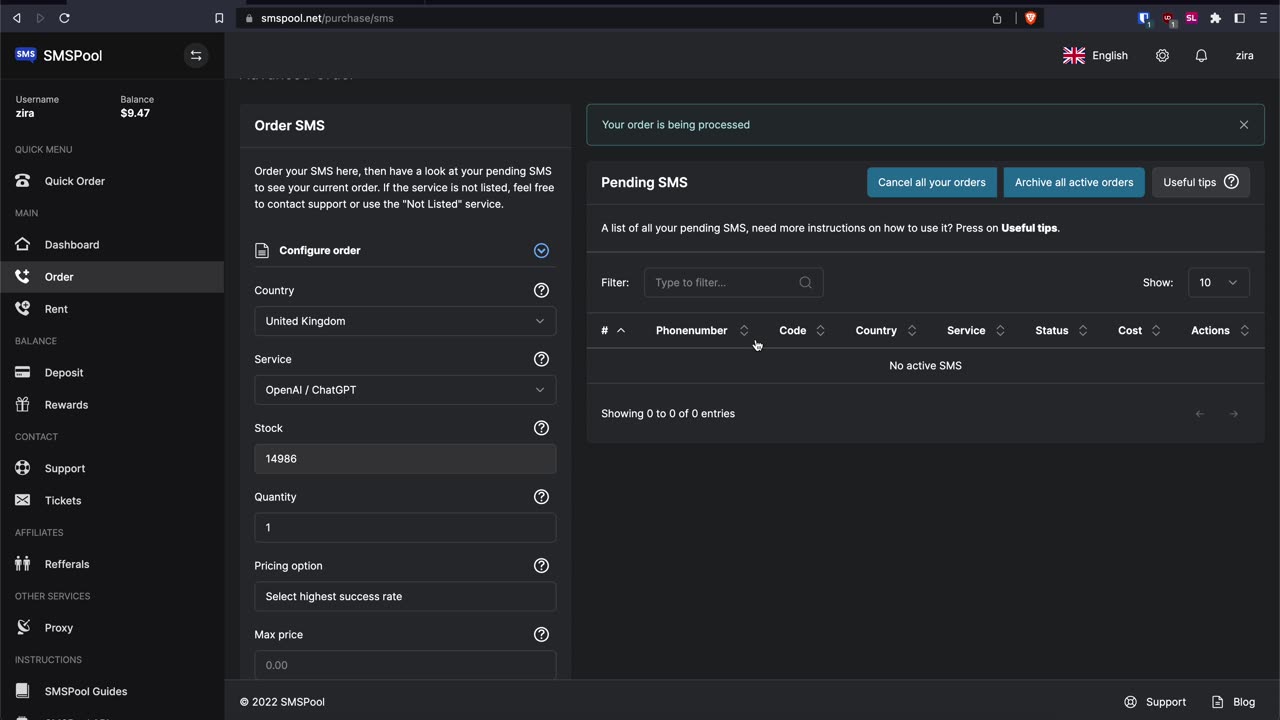
Task: Collapse the sidebar with the swap arrows button
Action: pyautogui.click(x=196, y=56)
